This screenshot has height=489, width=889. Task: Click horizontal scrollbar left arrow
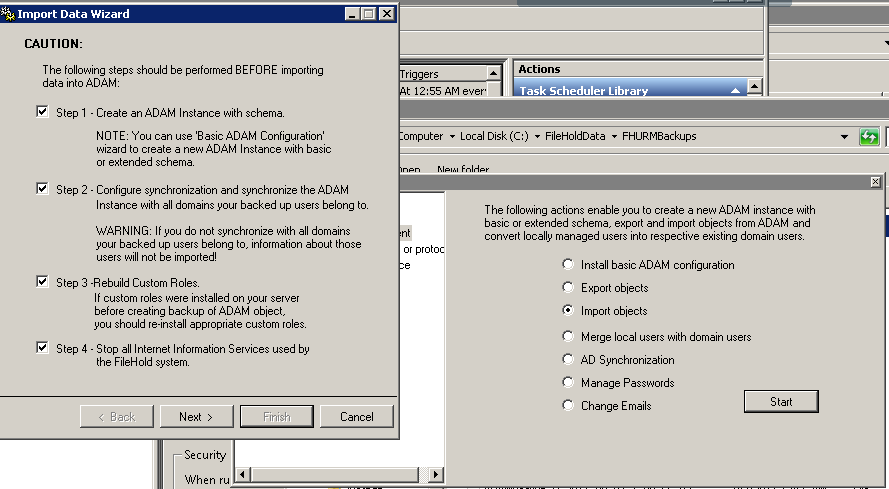[x=243, y=474]
